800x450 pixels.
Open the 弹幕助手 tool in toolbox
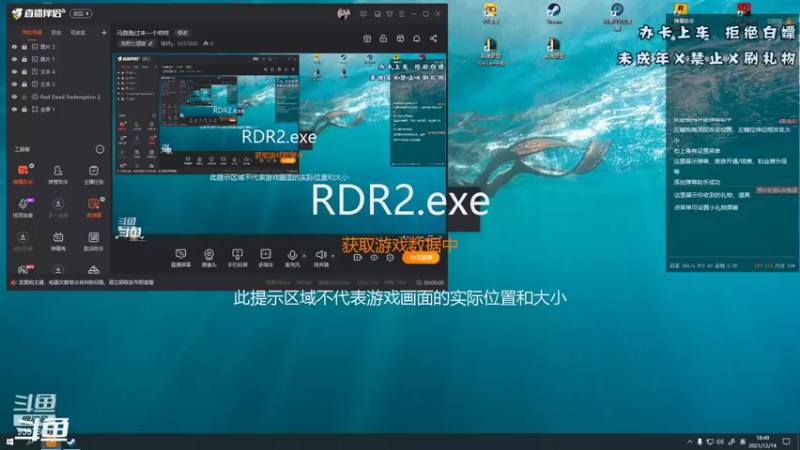pos(22,174)
